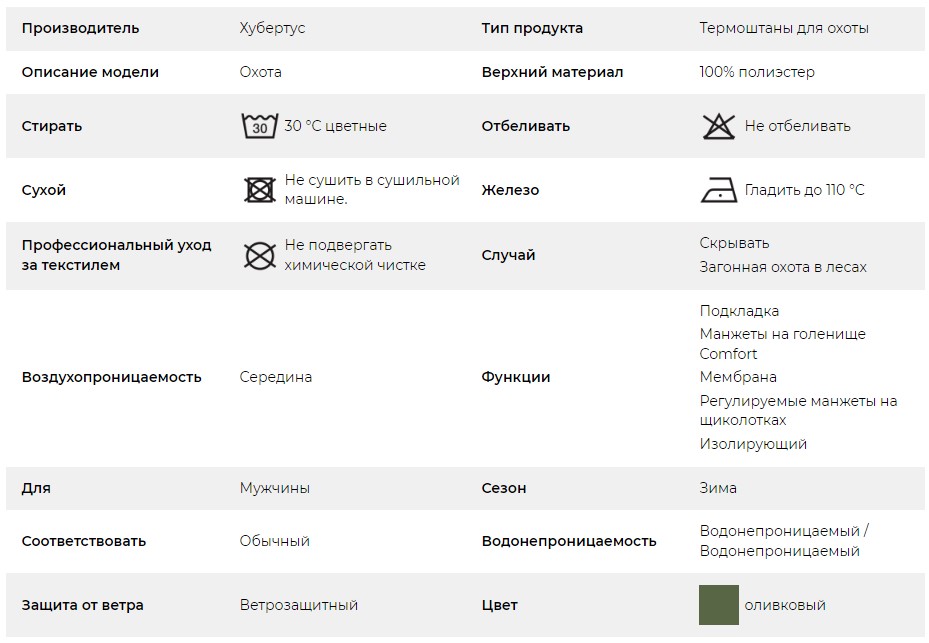Click the do-not-tumble-dry crossed square icon

pos(260,190)
